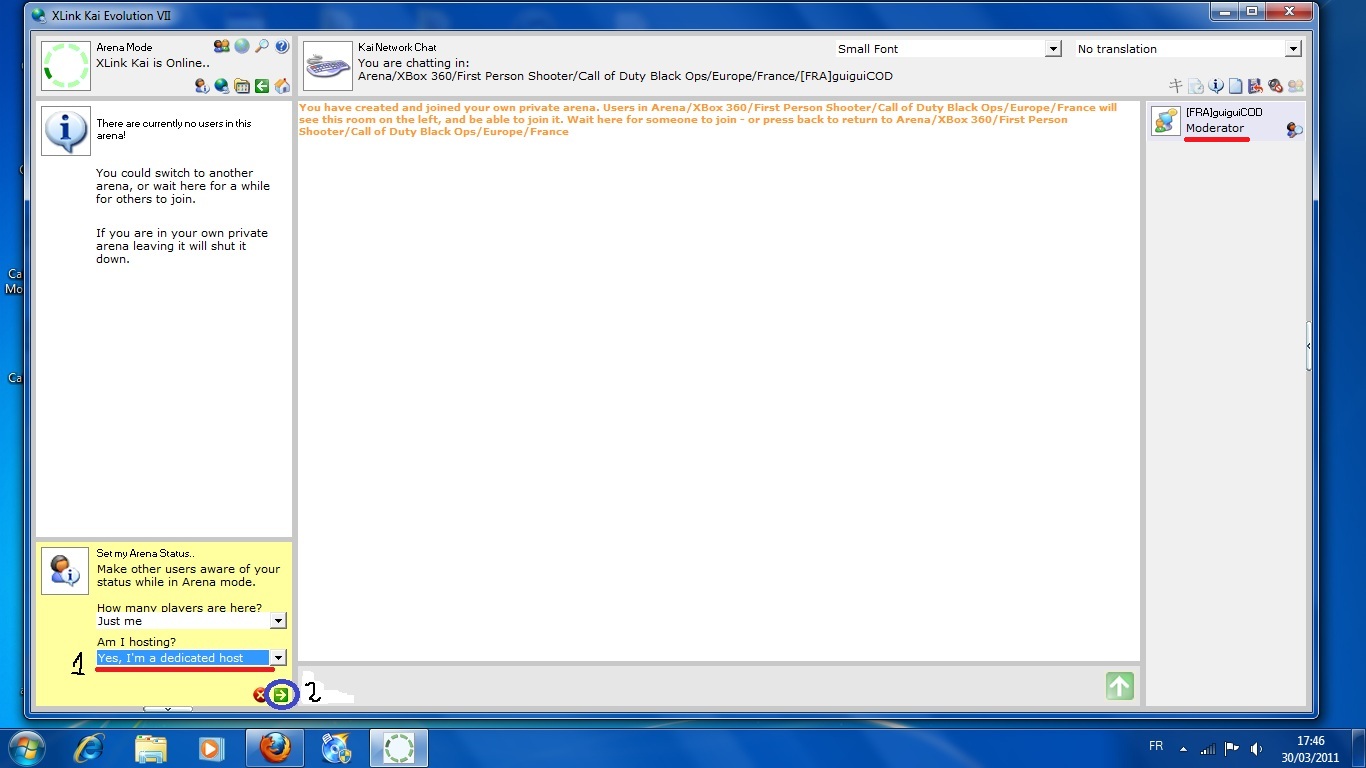Open the magnifying glass search icon
Screen dimensions: 1366x768
tap(262, 46)
